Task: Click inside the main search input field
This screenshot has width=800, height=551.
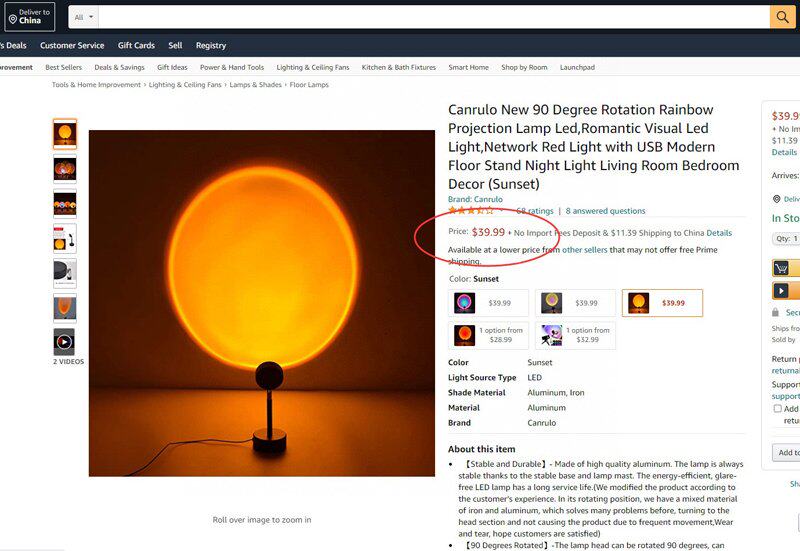Action: coord(430,17)
